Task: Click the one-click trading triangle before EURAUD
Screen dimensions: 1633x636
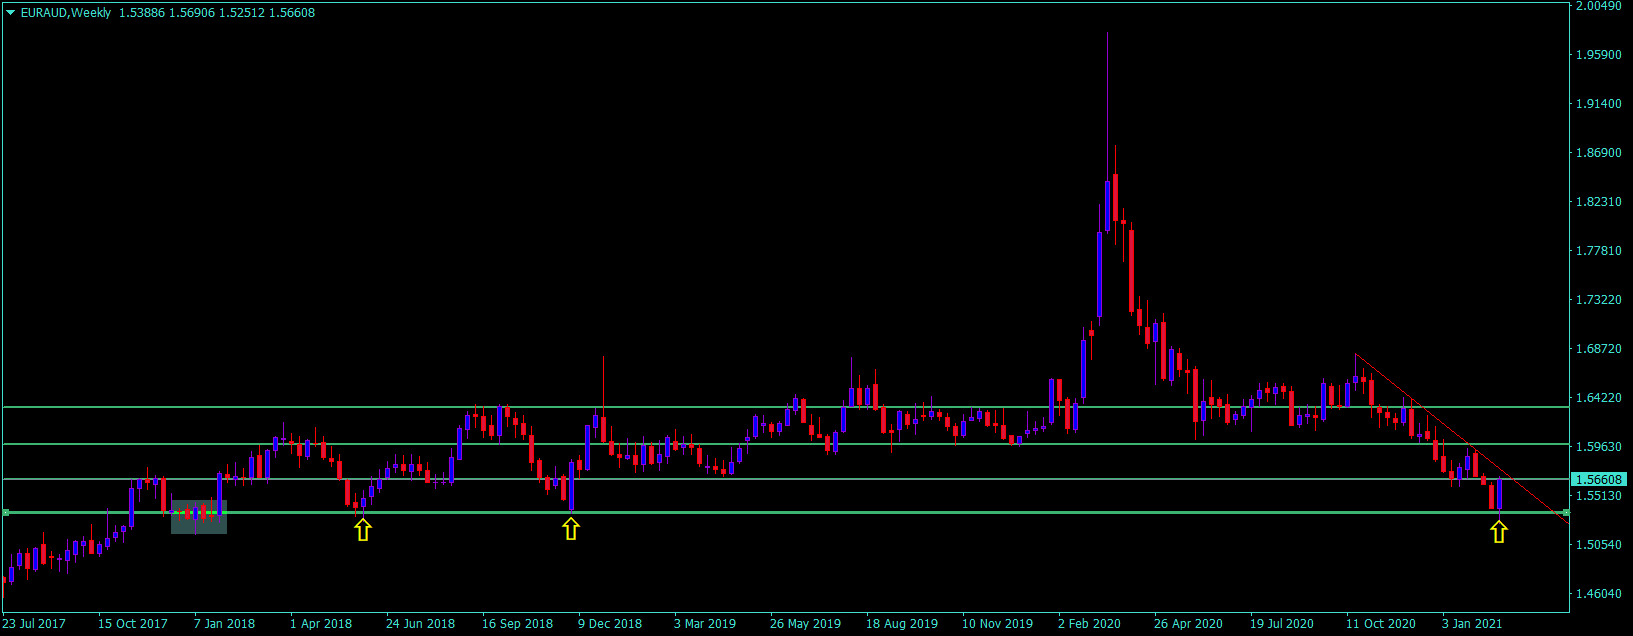Action: pos(11,13)
